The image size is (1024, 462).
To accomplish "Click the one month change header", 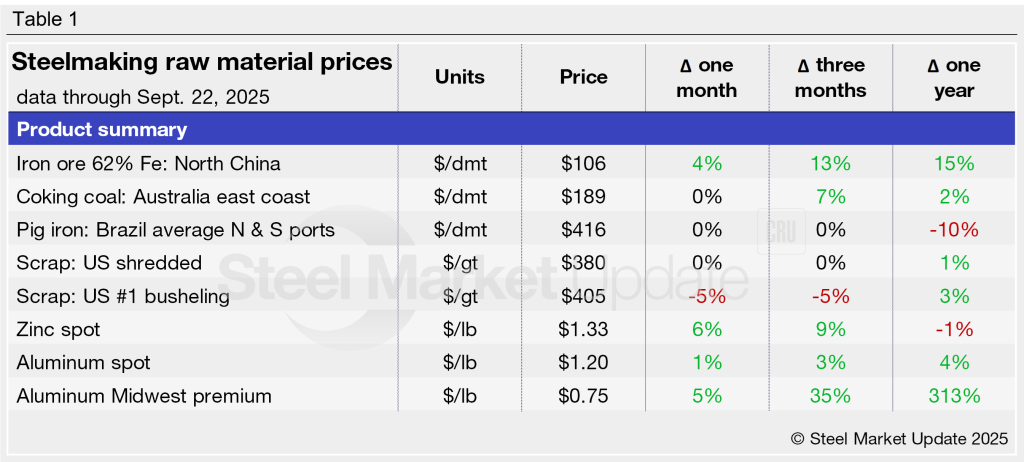I will click(x=706, y=77).
